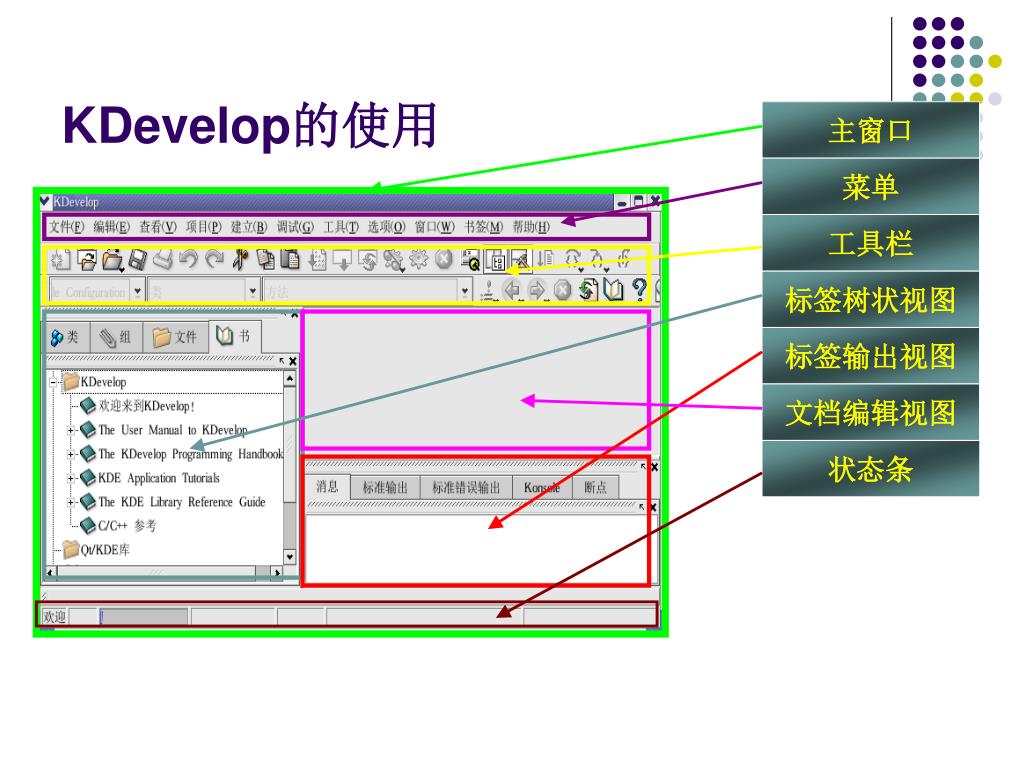Open the 工具(T) menu
Viewport: 1024px width, 768px height.
340,227
